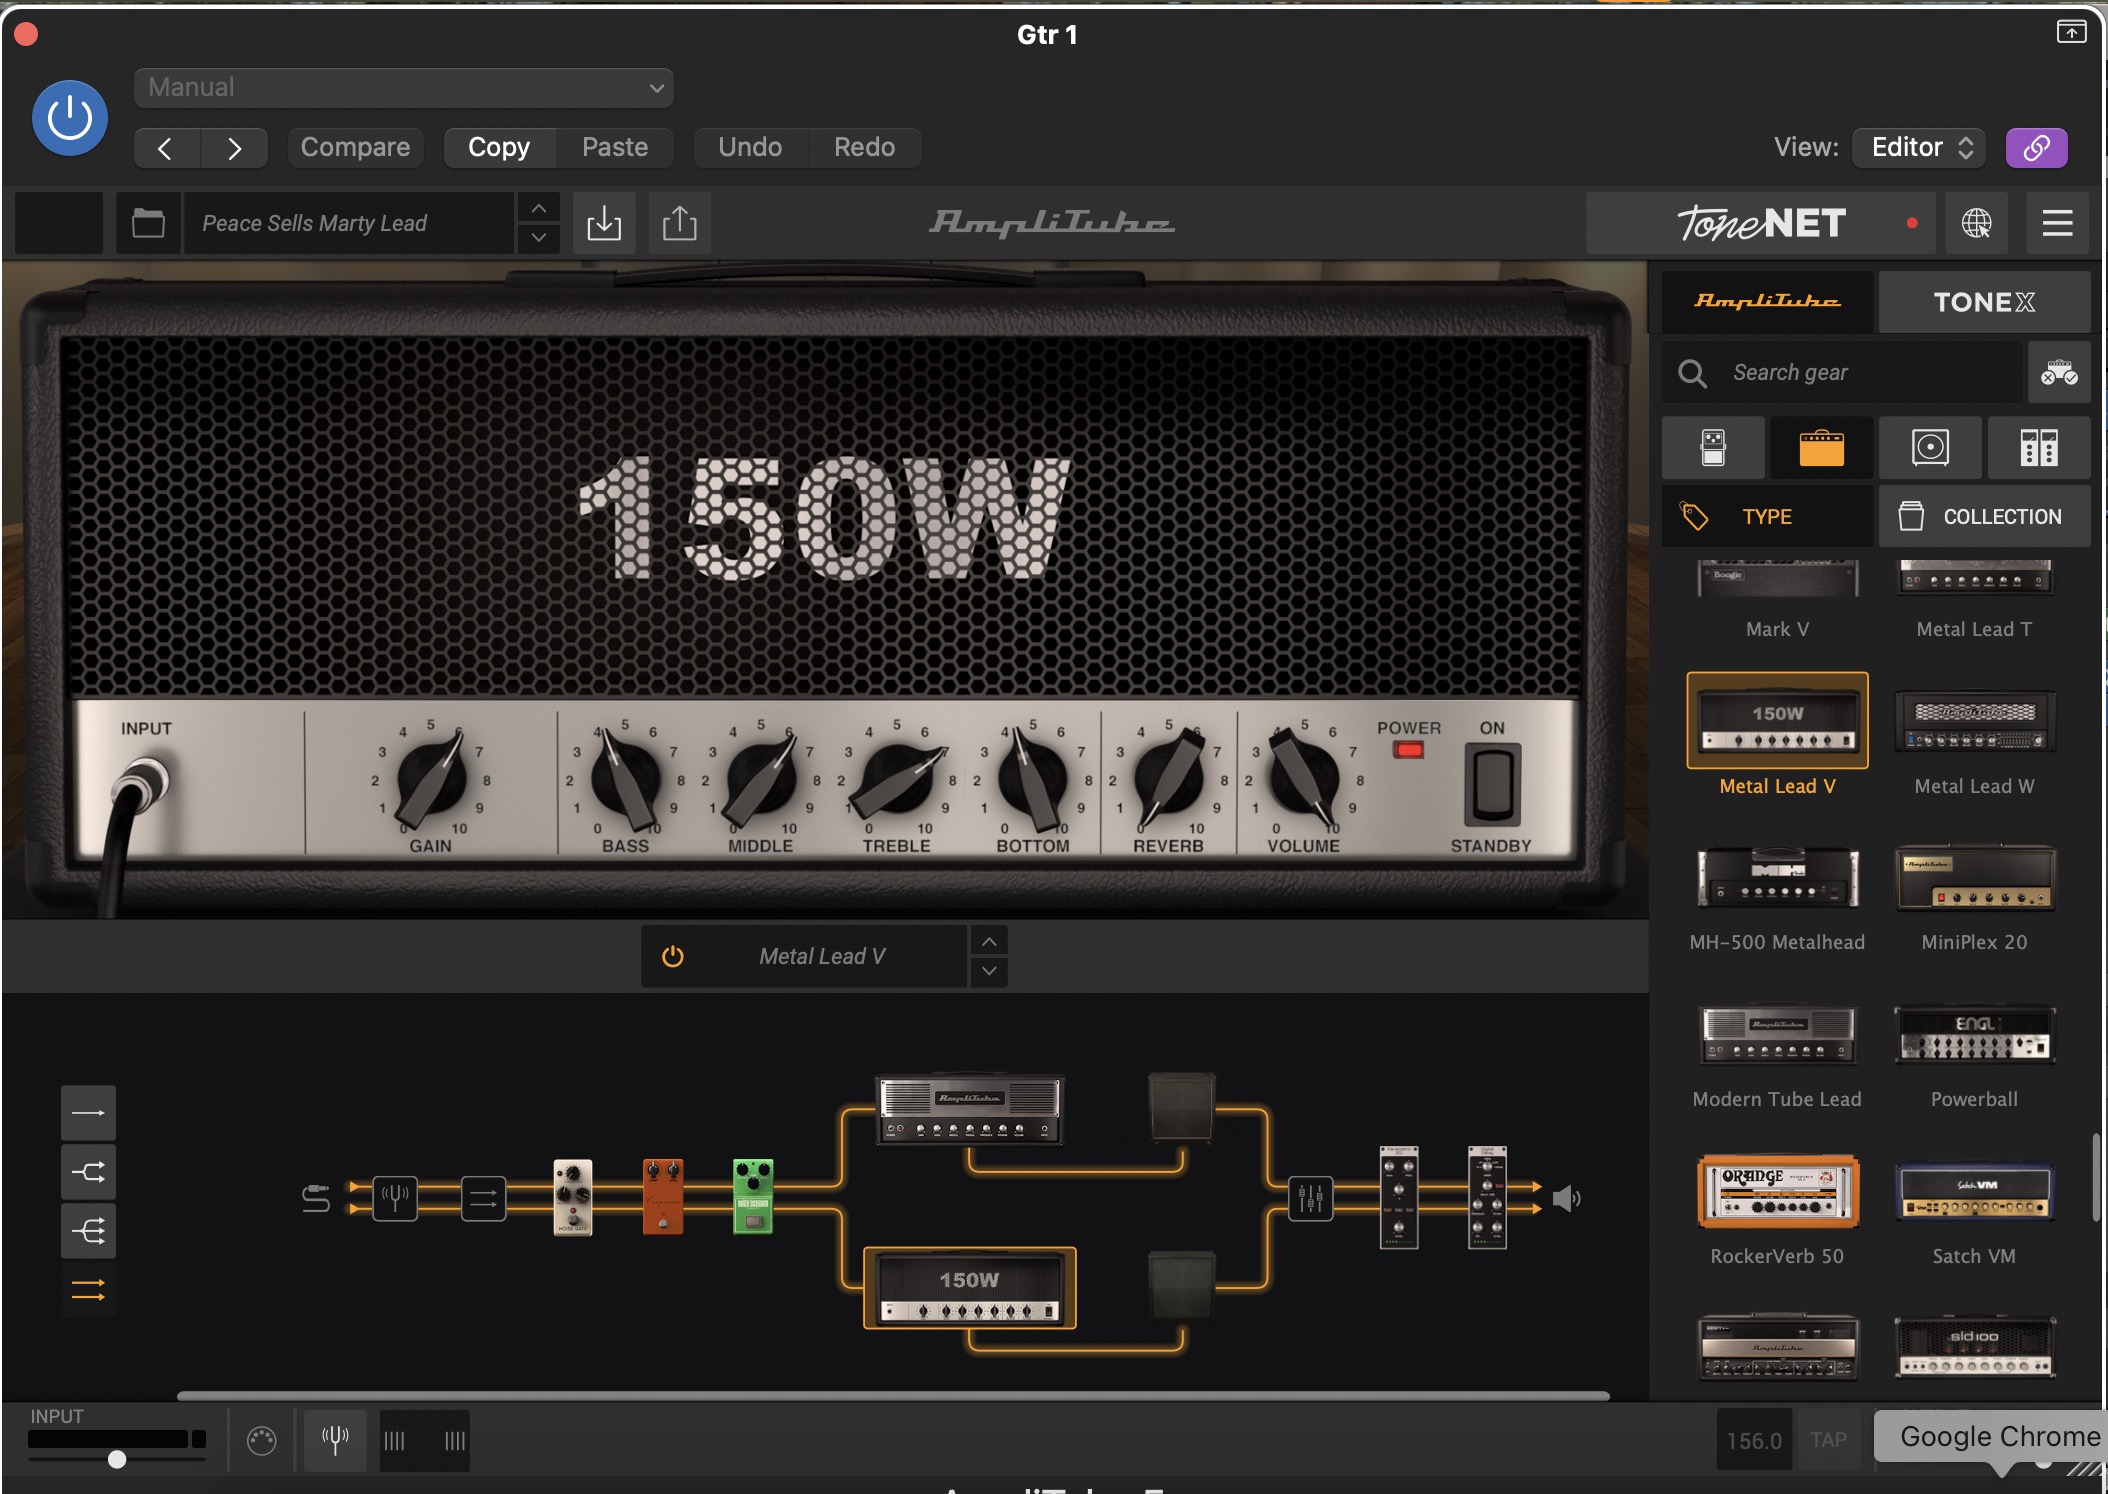Viewport: 2108px width, 1494px height.
Task: Click the Undo button
Action: pyautogui.click(x=750, y=148)
